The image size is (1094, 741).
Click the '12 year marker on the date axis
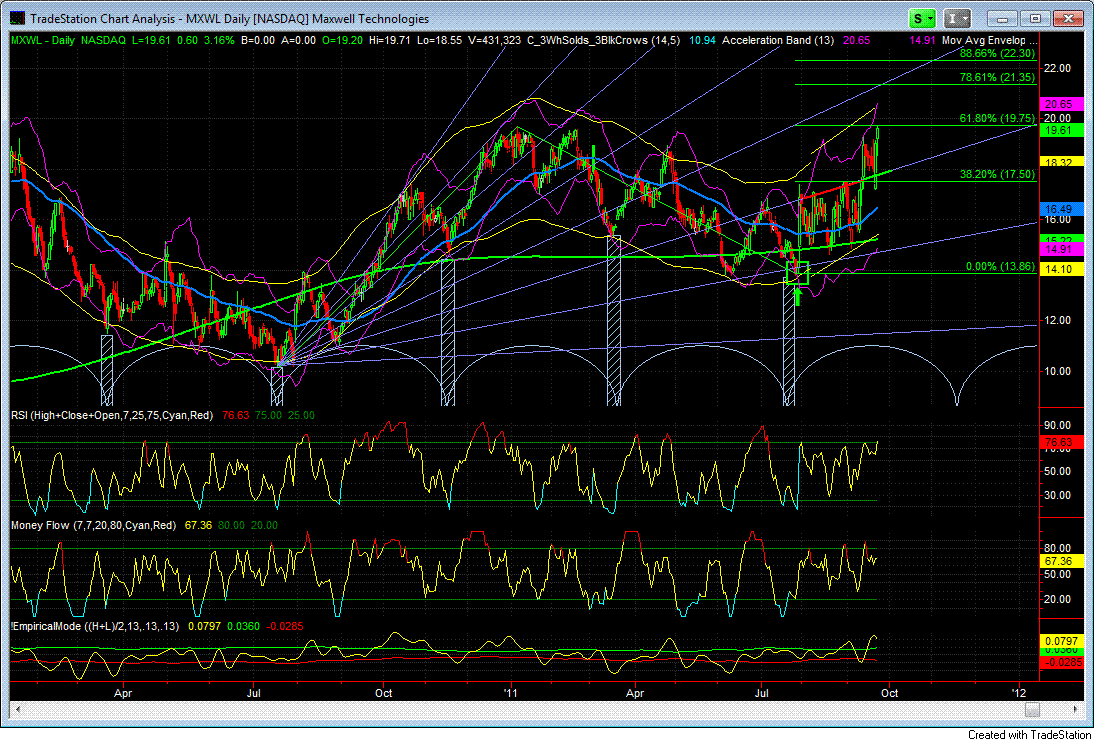pos(1019,694)
